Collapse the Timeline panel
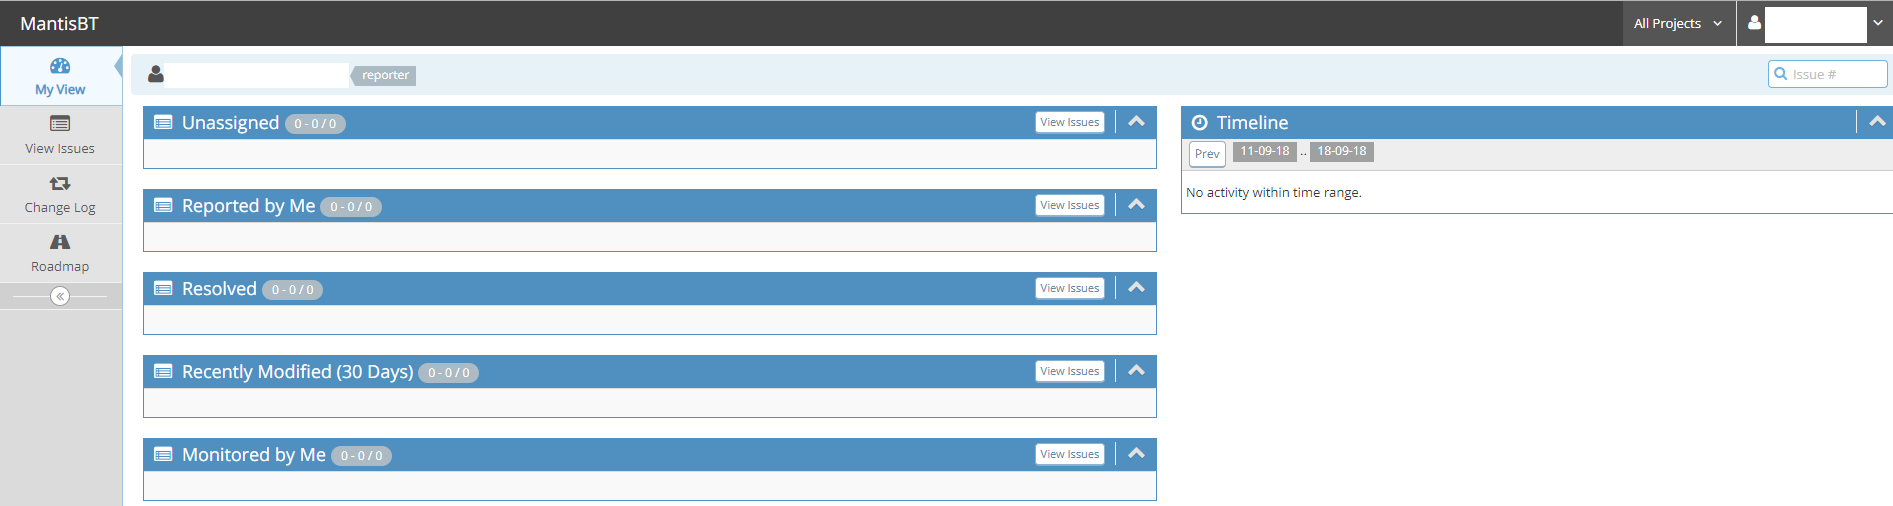 click(1877, 121)
